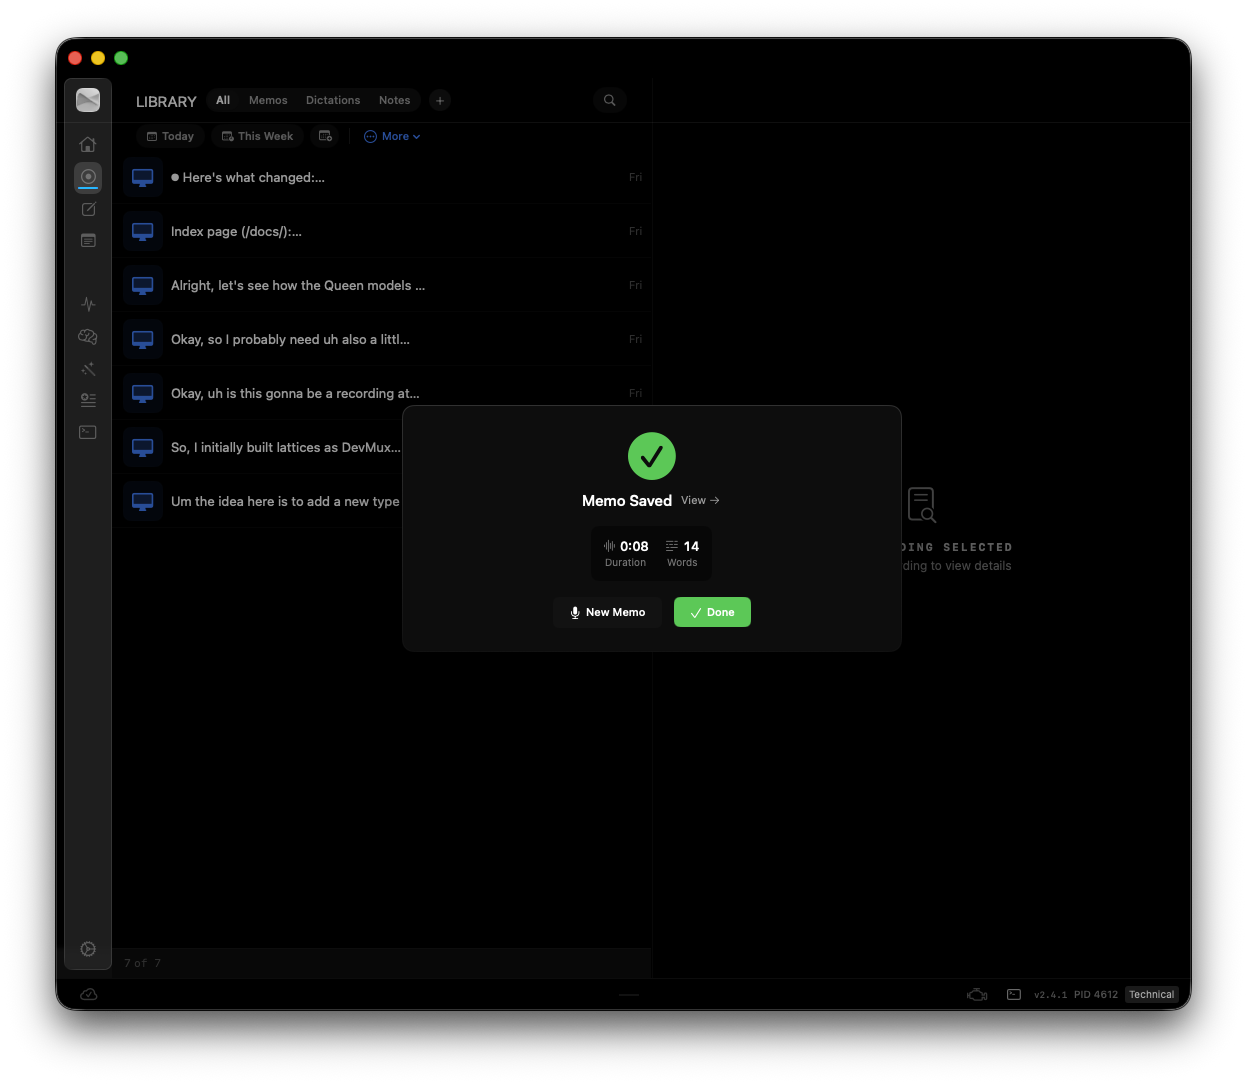
Task: Open "Okay, uh is this gonna be a recording" entry
Action: (381, 393)
